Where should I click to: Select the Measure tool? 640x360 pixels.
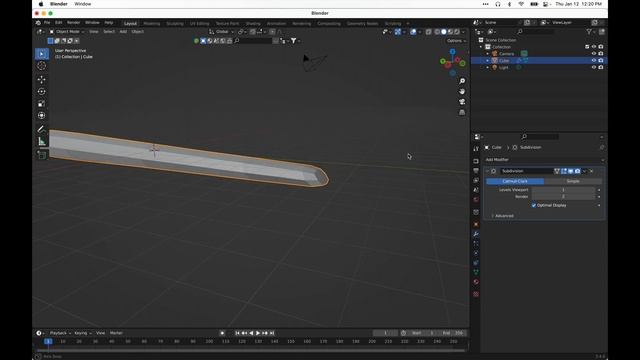click(x=42, y=141)
